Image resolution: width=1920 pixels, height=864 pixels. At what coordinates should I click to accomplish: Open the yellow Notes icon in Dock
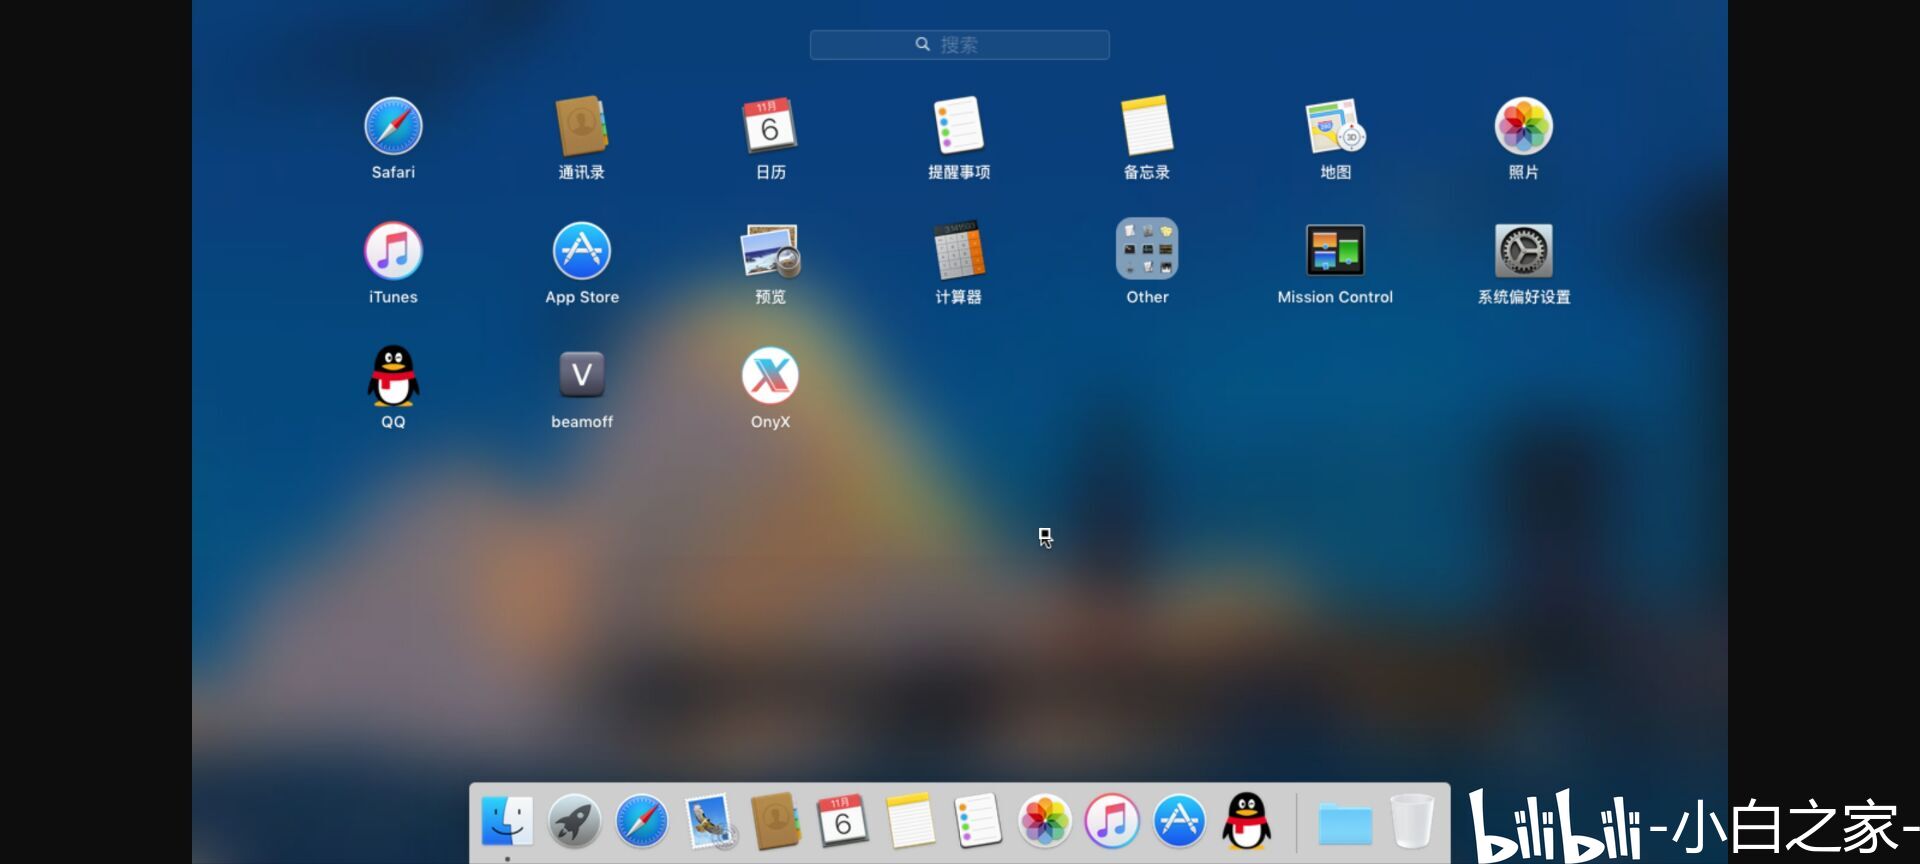910,822
